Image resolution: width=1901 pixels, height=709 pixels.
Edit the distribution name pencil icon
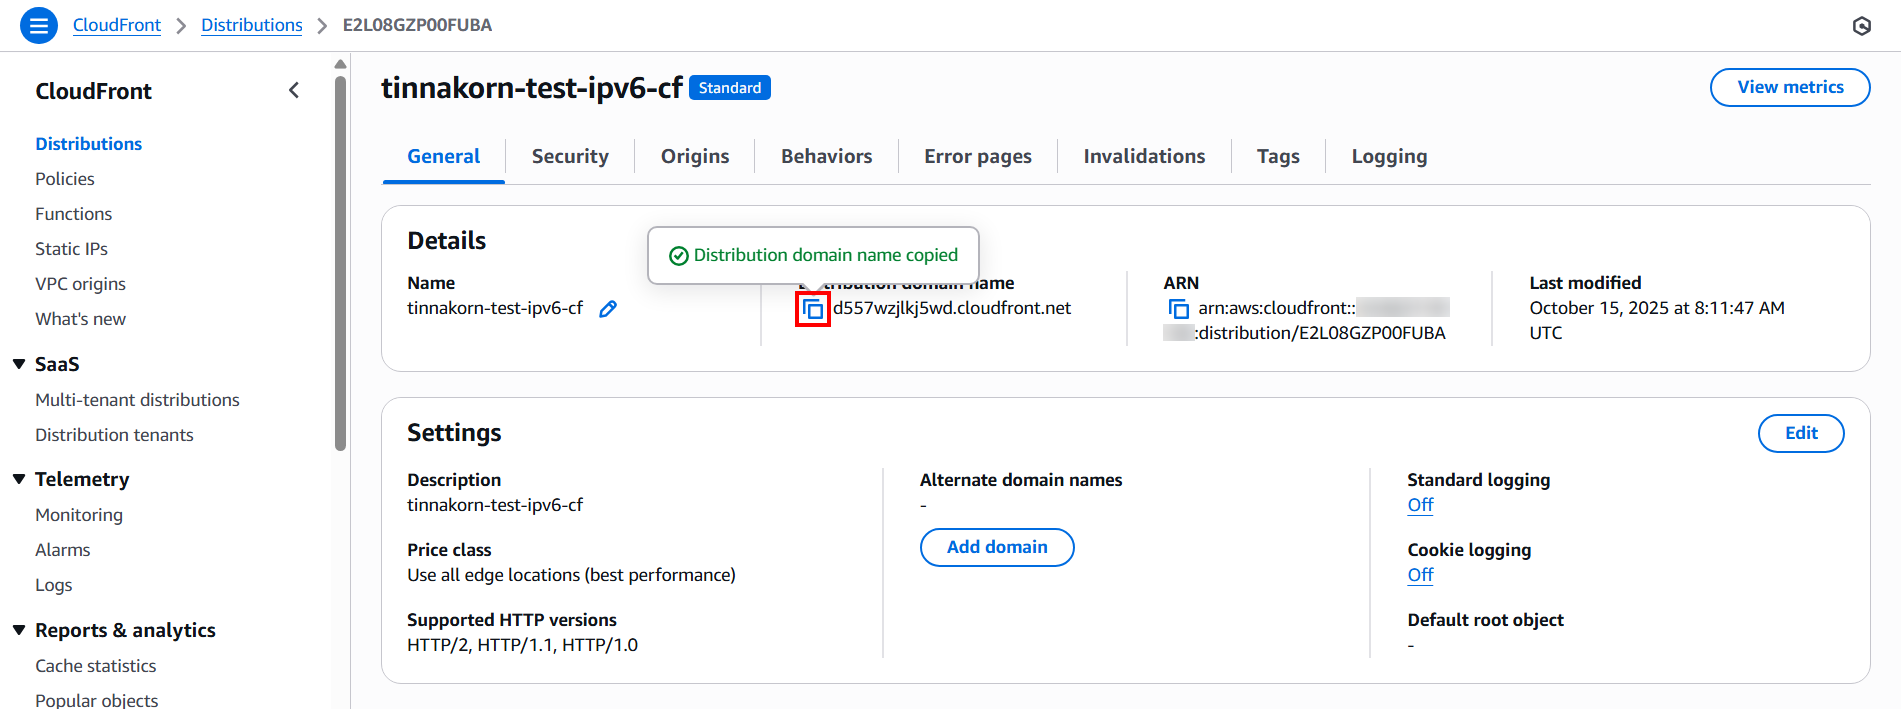(608, 309)
